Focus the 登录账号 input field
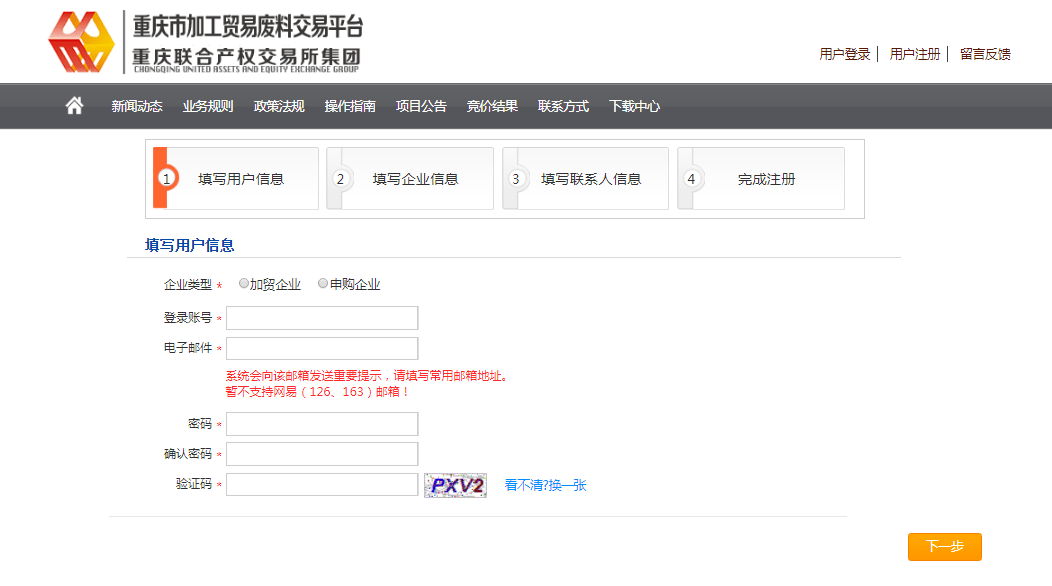Viewport: 1052px width, 586px height. 322,318
